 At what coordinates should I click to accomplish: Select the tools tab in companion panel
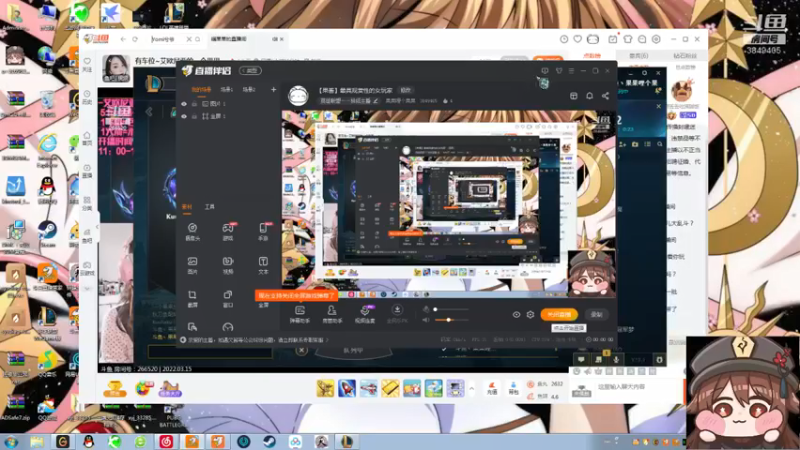[x=210, y=207]
